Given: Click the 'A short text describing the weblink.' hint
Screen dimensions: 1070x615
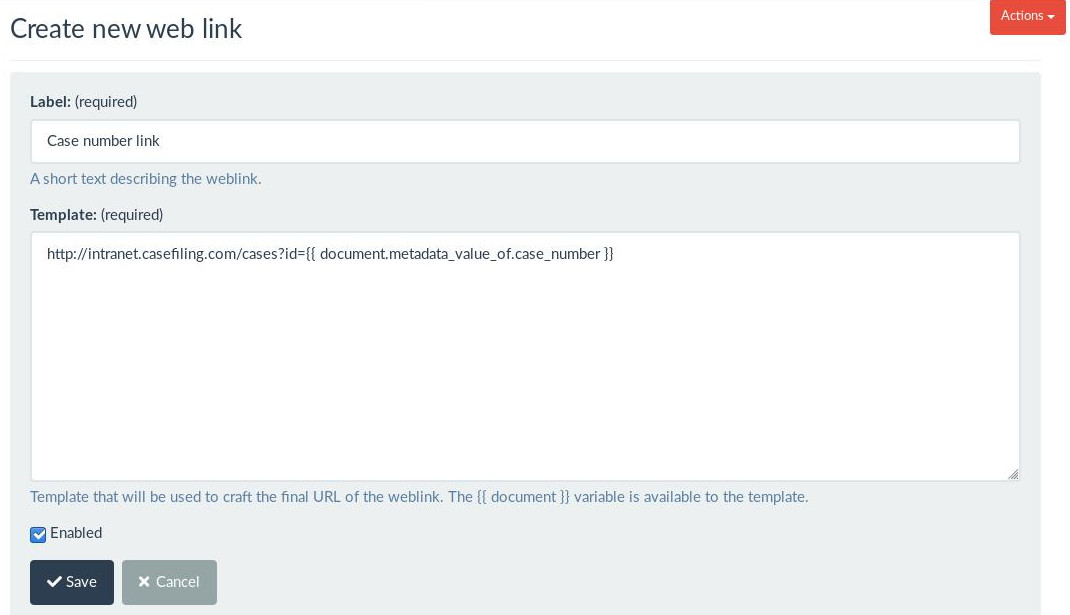Looking at the screenshot, I should pyautogui.click(x=145, y=179).
